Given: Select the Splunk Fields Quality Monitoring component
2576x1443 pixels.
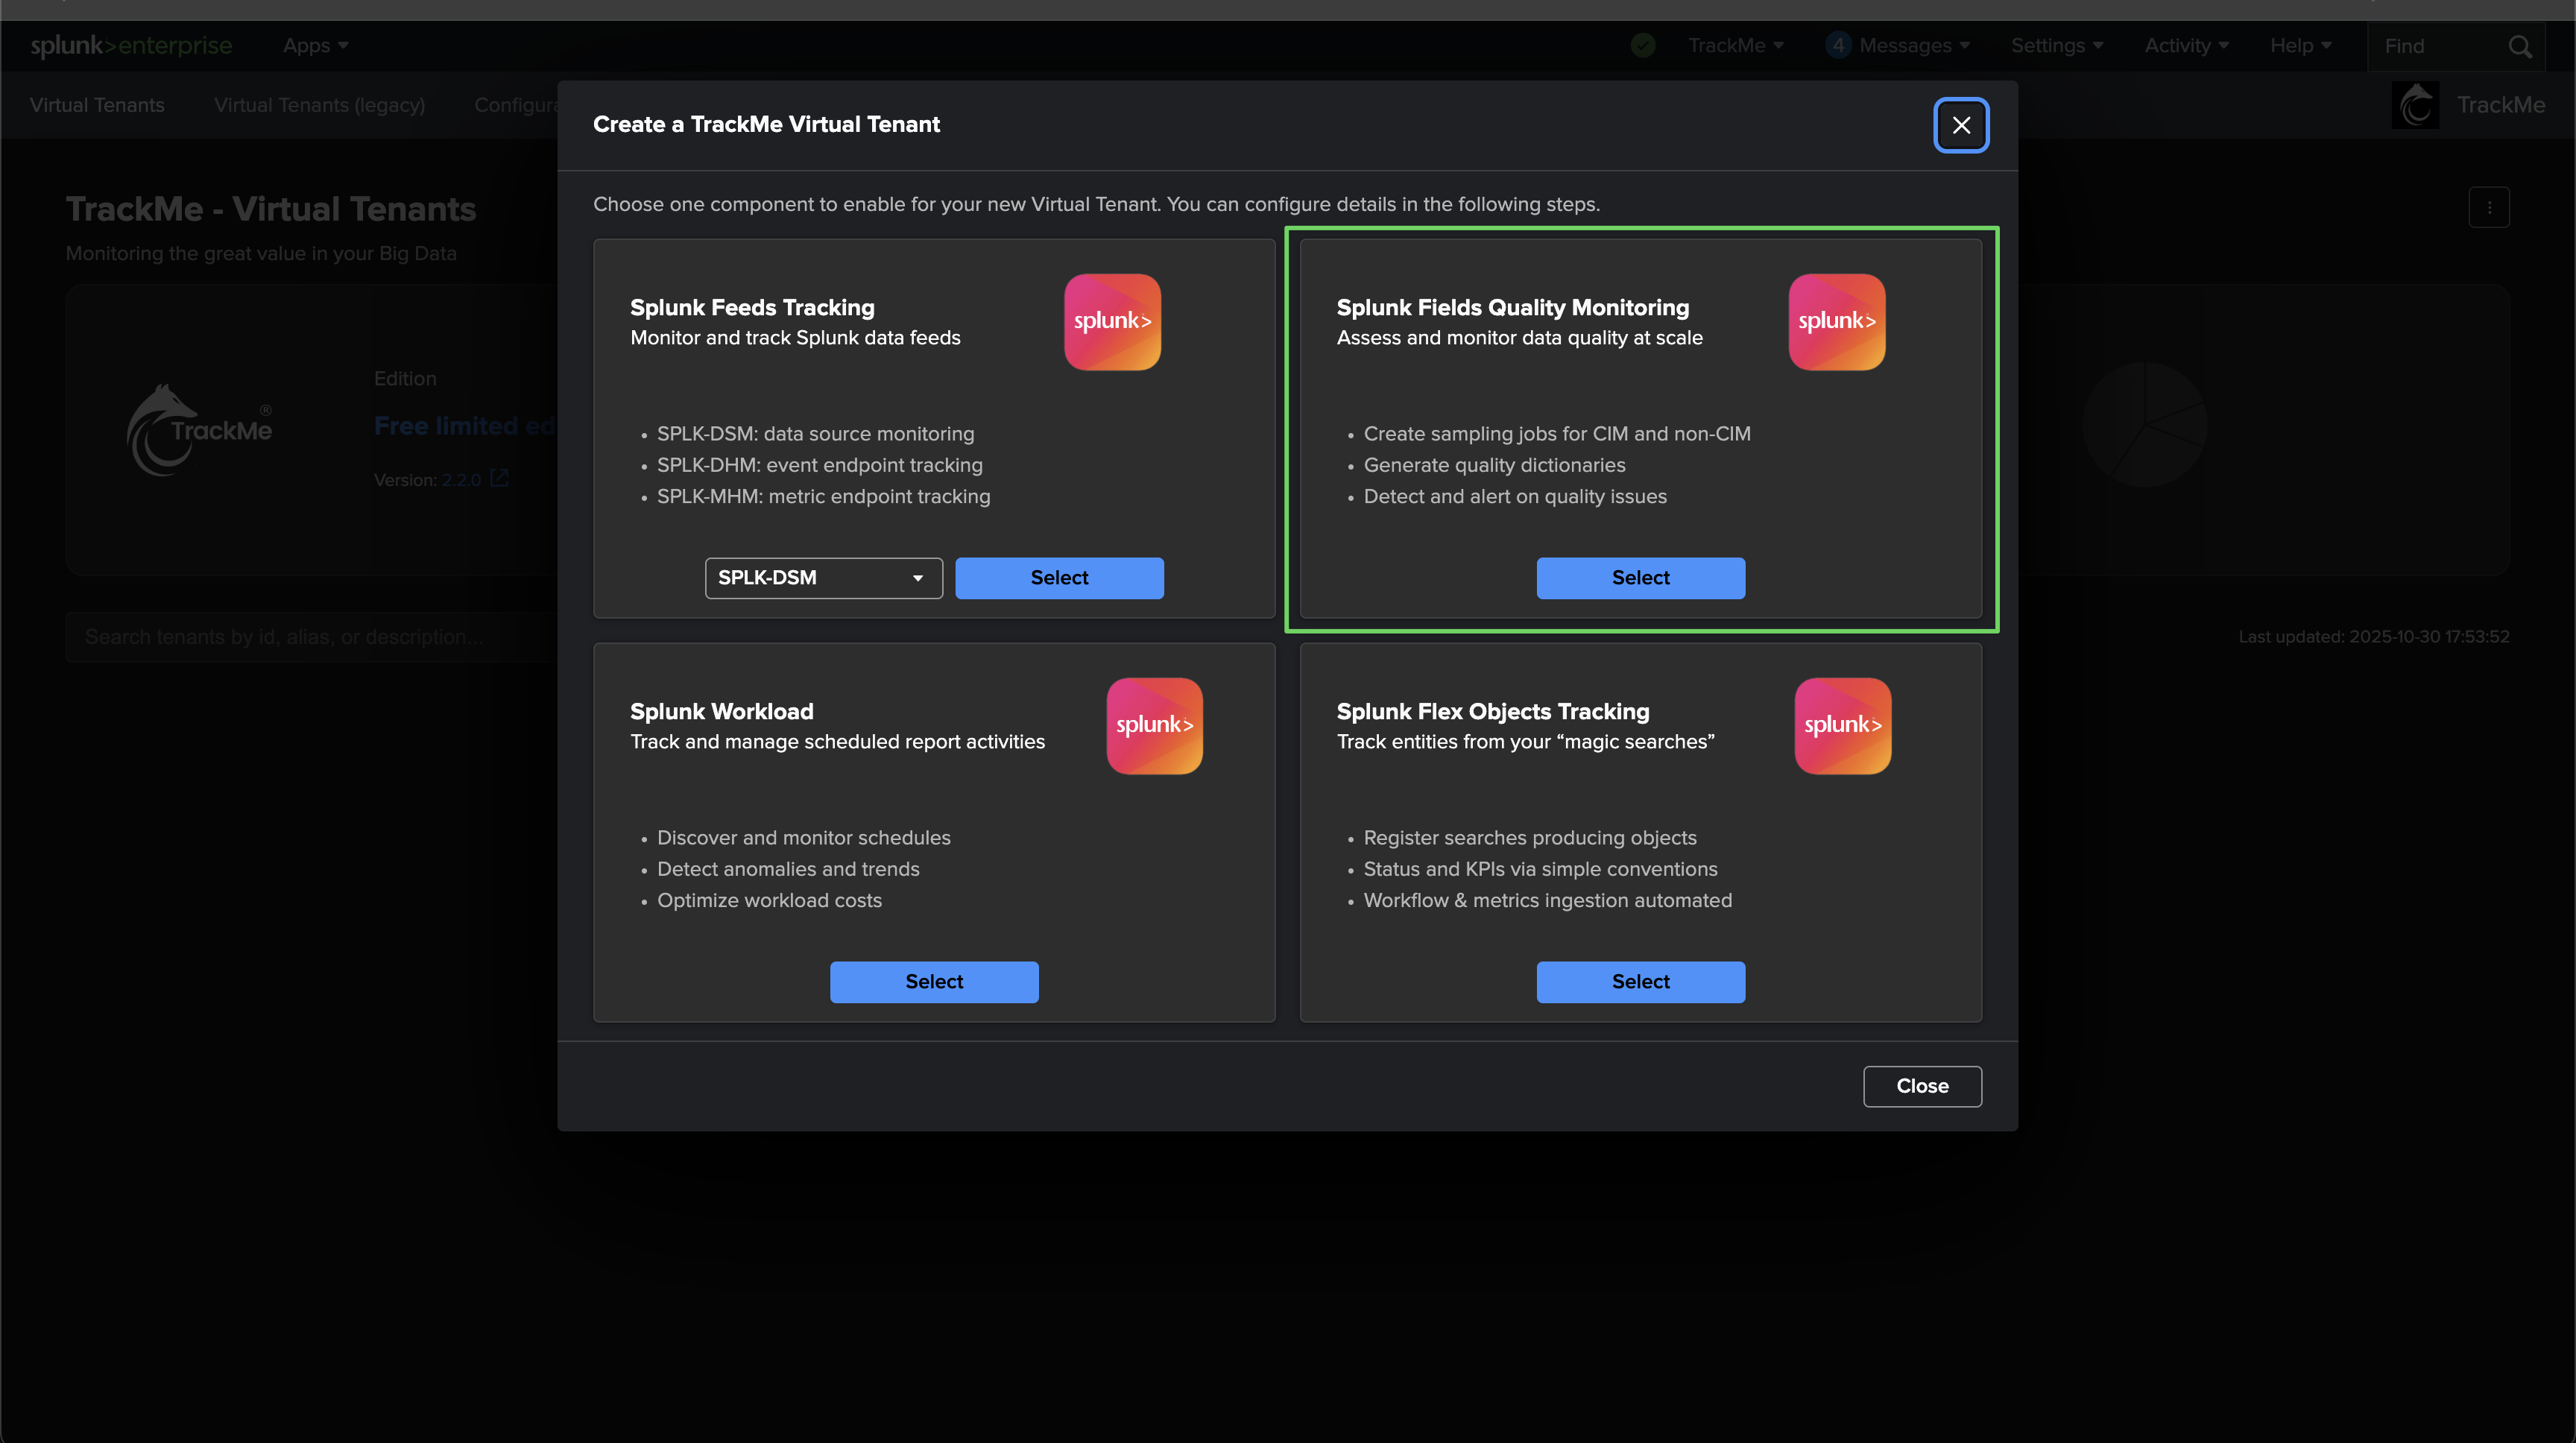Looking at the screenshot, I should 1640,578.
